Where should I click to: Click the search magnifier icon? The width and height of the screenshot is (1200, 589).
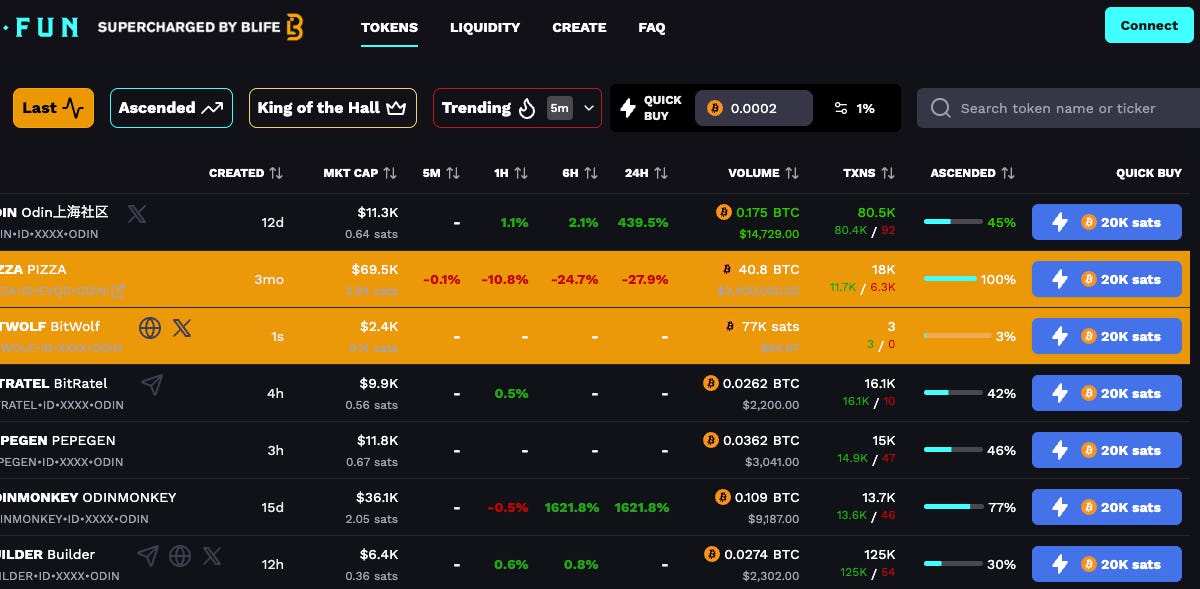[940, 108]
